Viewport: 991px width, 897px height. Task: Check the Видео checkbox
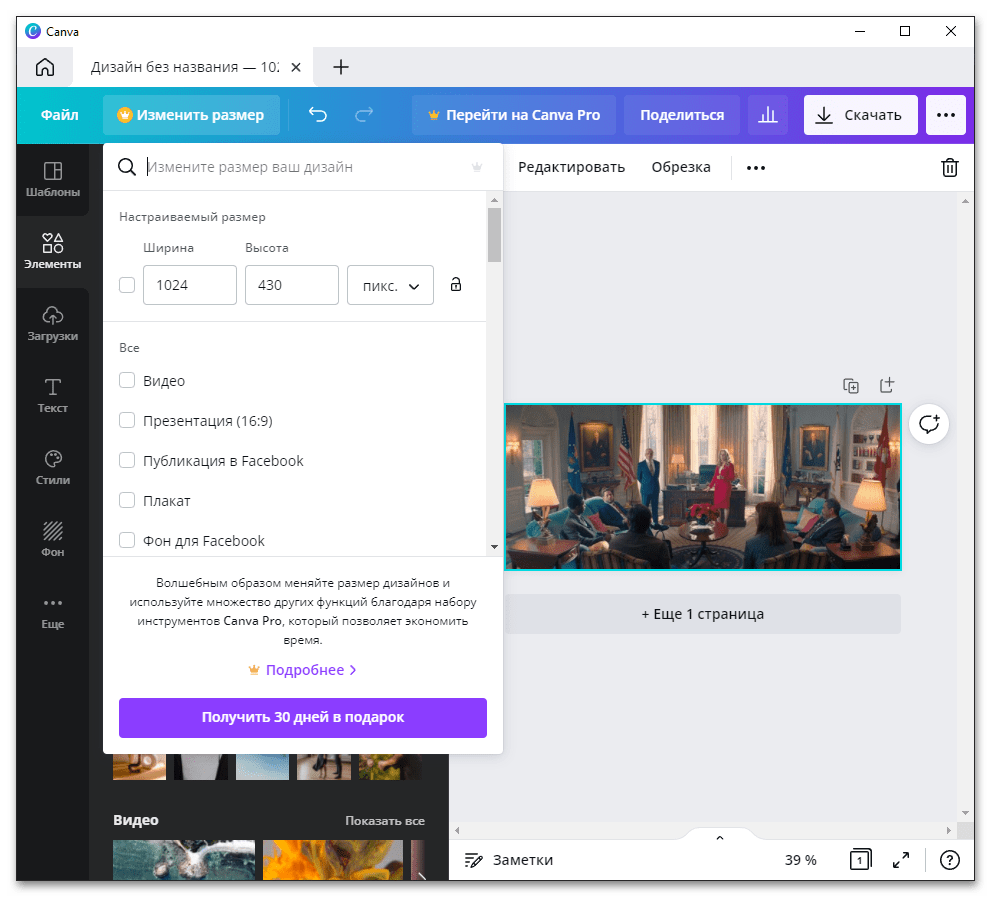coord(127,380)
